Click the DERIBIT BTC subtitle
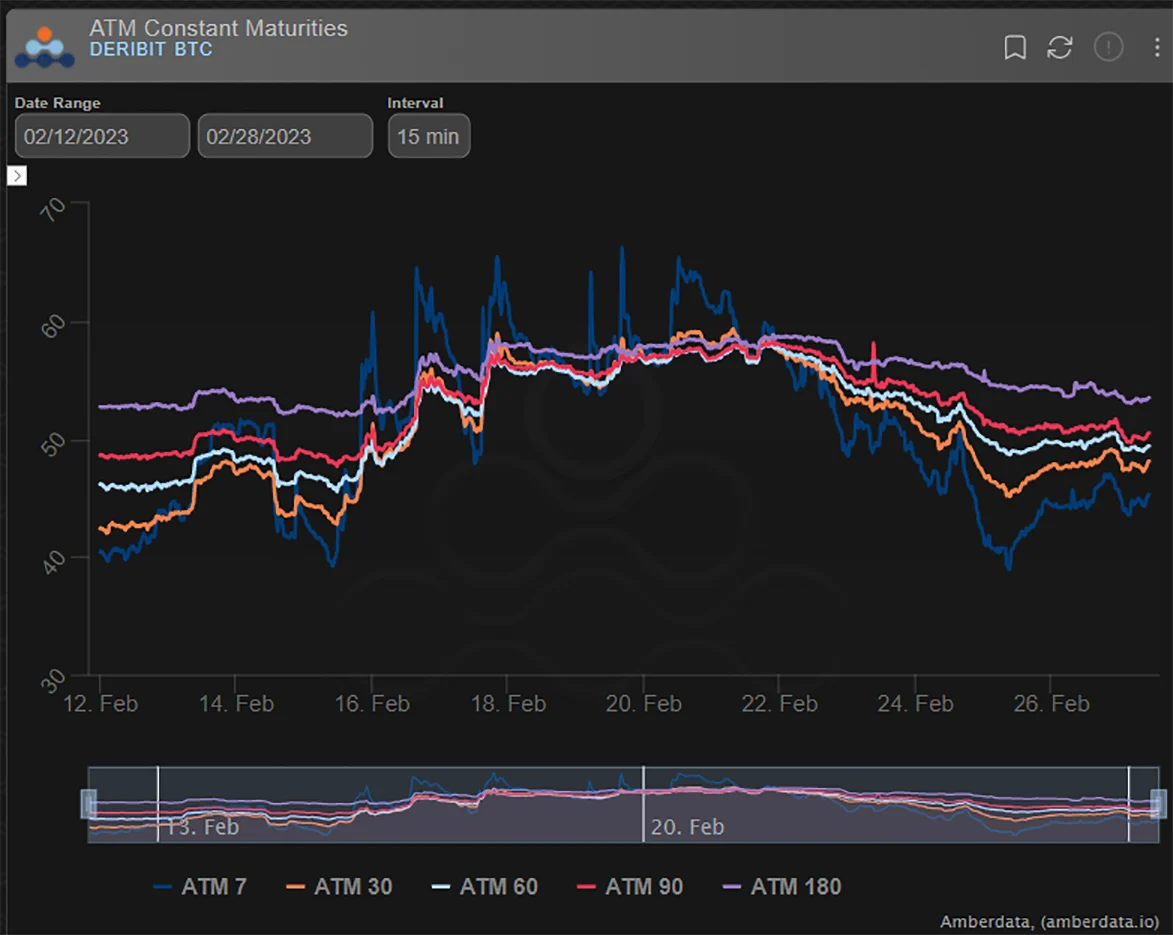 [151, 49]
